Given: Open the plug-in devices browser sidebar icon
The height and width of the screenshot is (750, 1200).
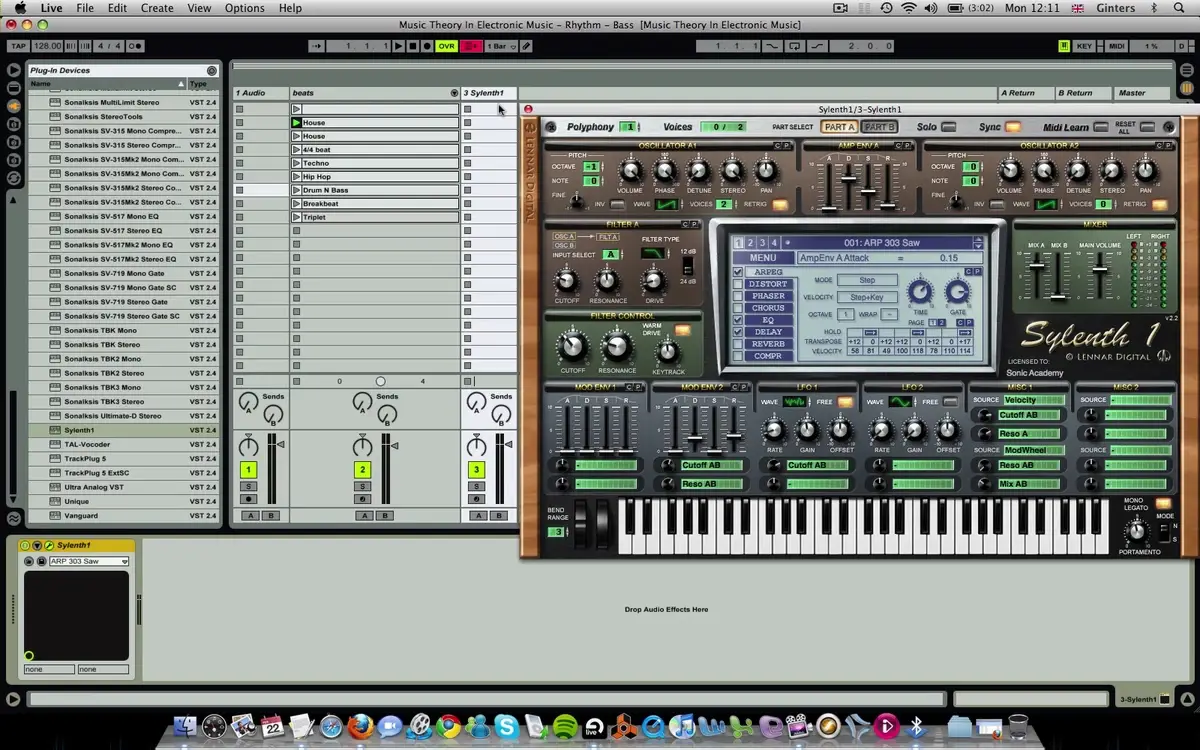Looking at the screenshot, I should tap(14, 106).
